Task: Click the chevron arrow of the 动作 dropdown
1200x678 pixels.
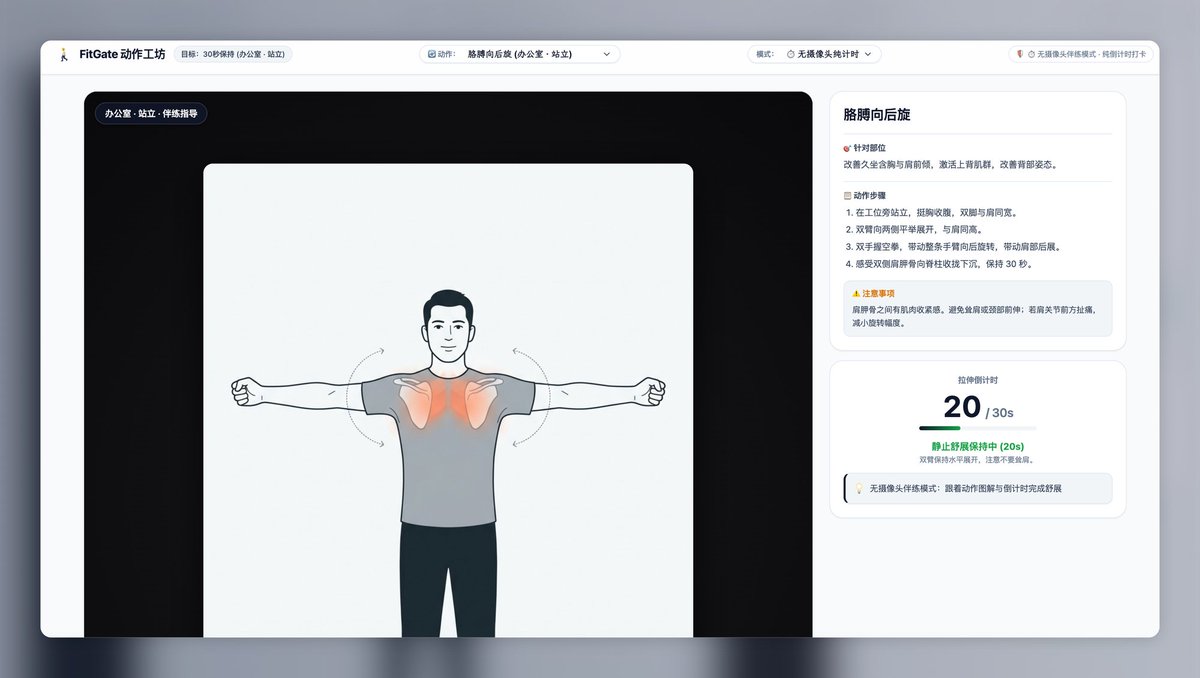Action: pos(607,54)
